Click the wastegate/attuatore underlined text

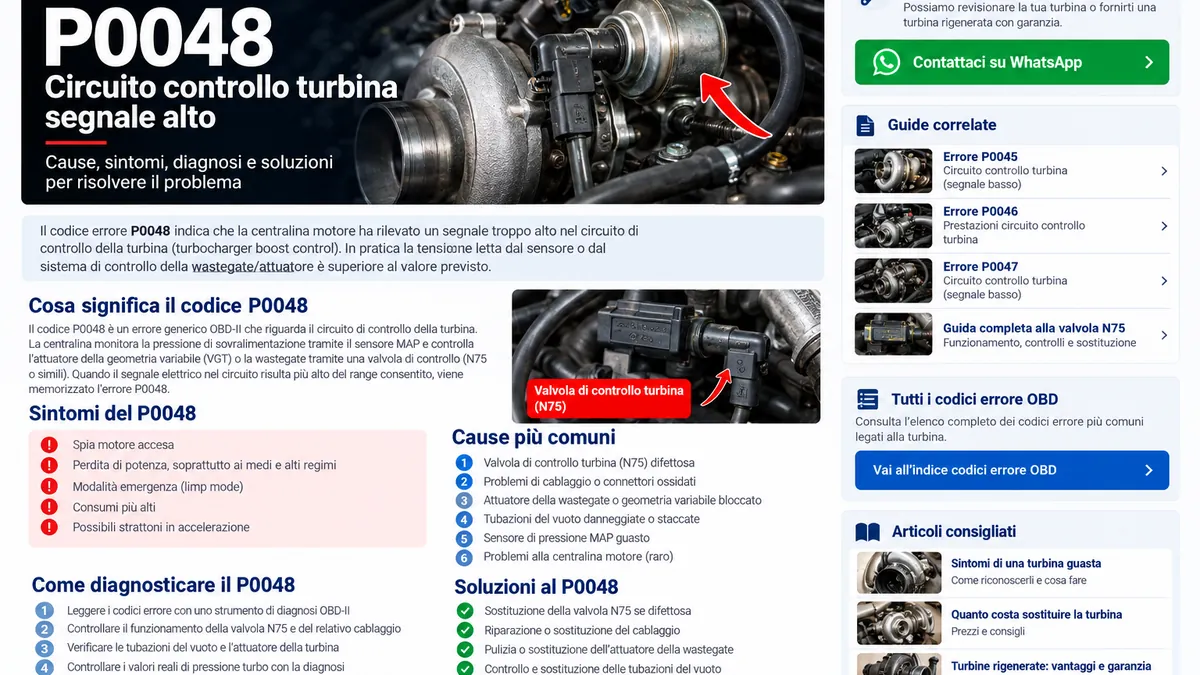(251, 267)
